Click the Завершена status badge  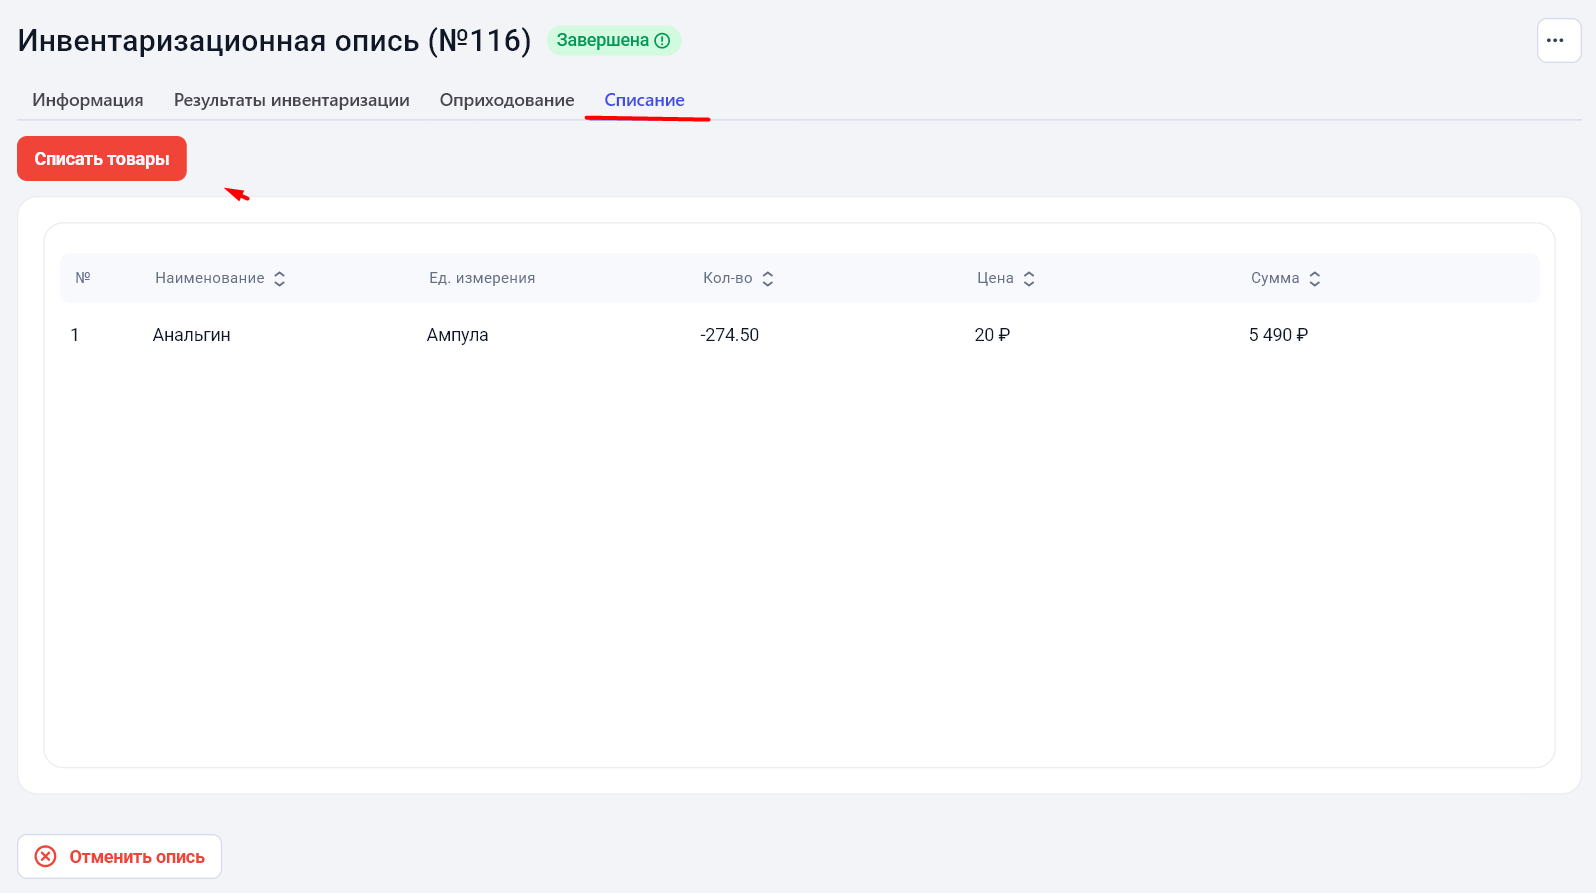[614, 41]
